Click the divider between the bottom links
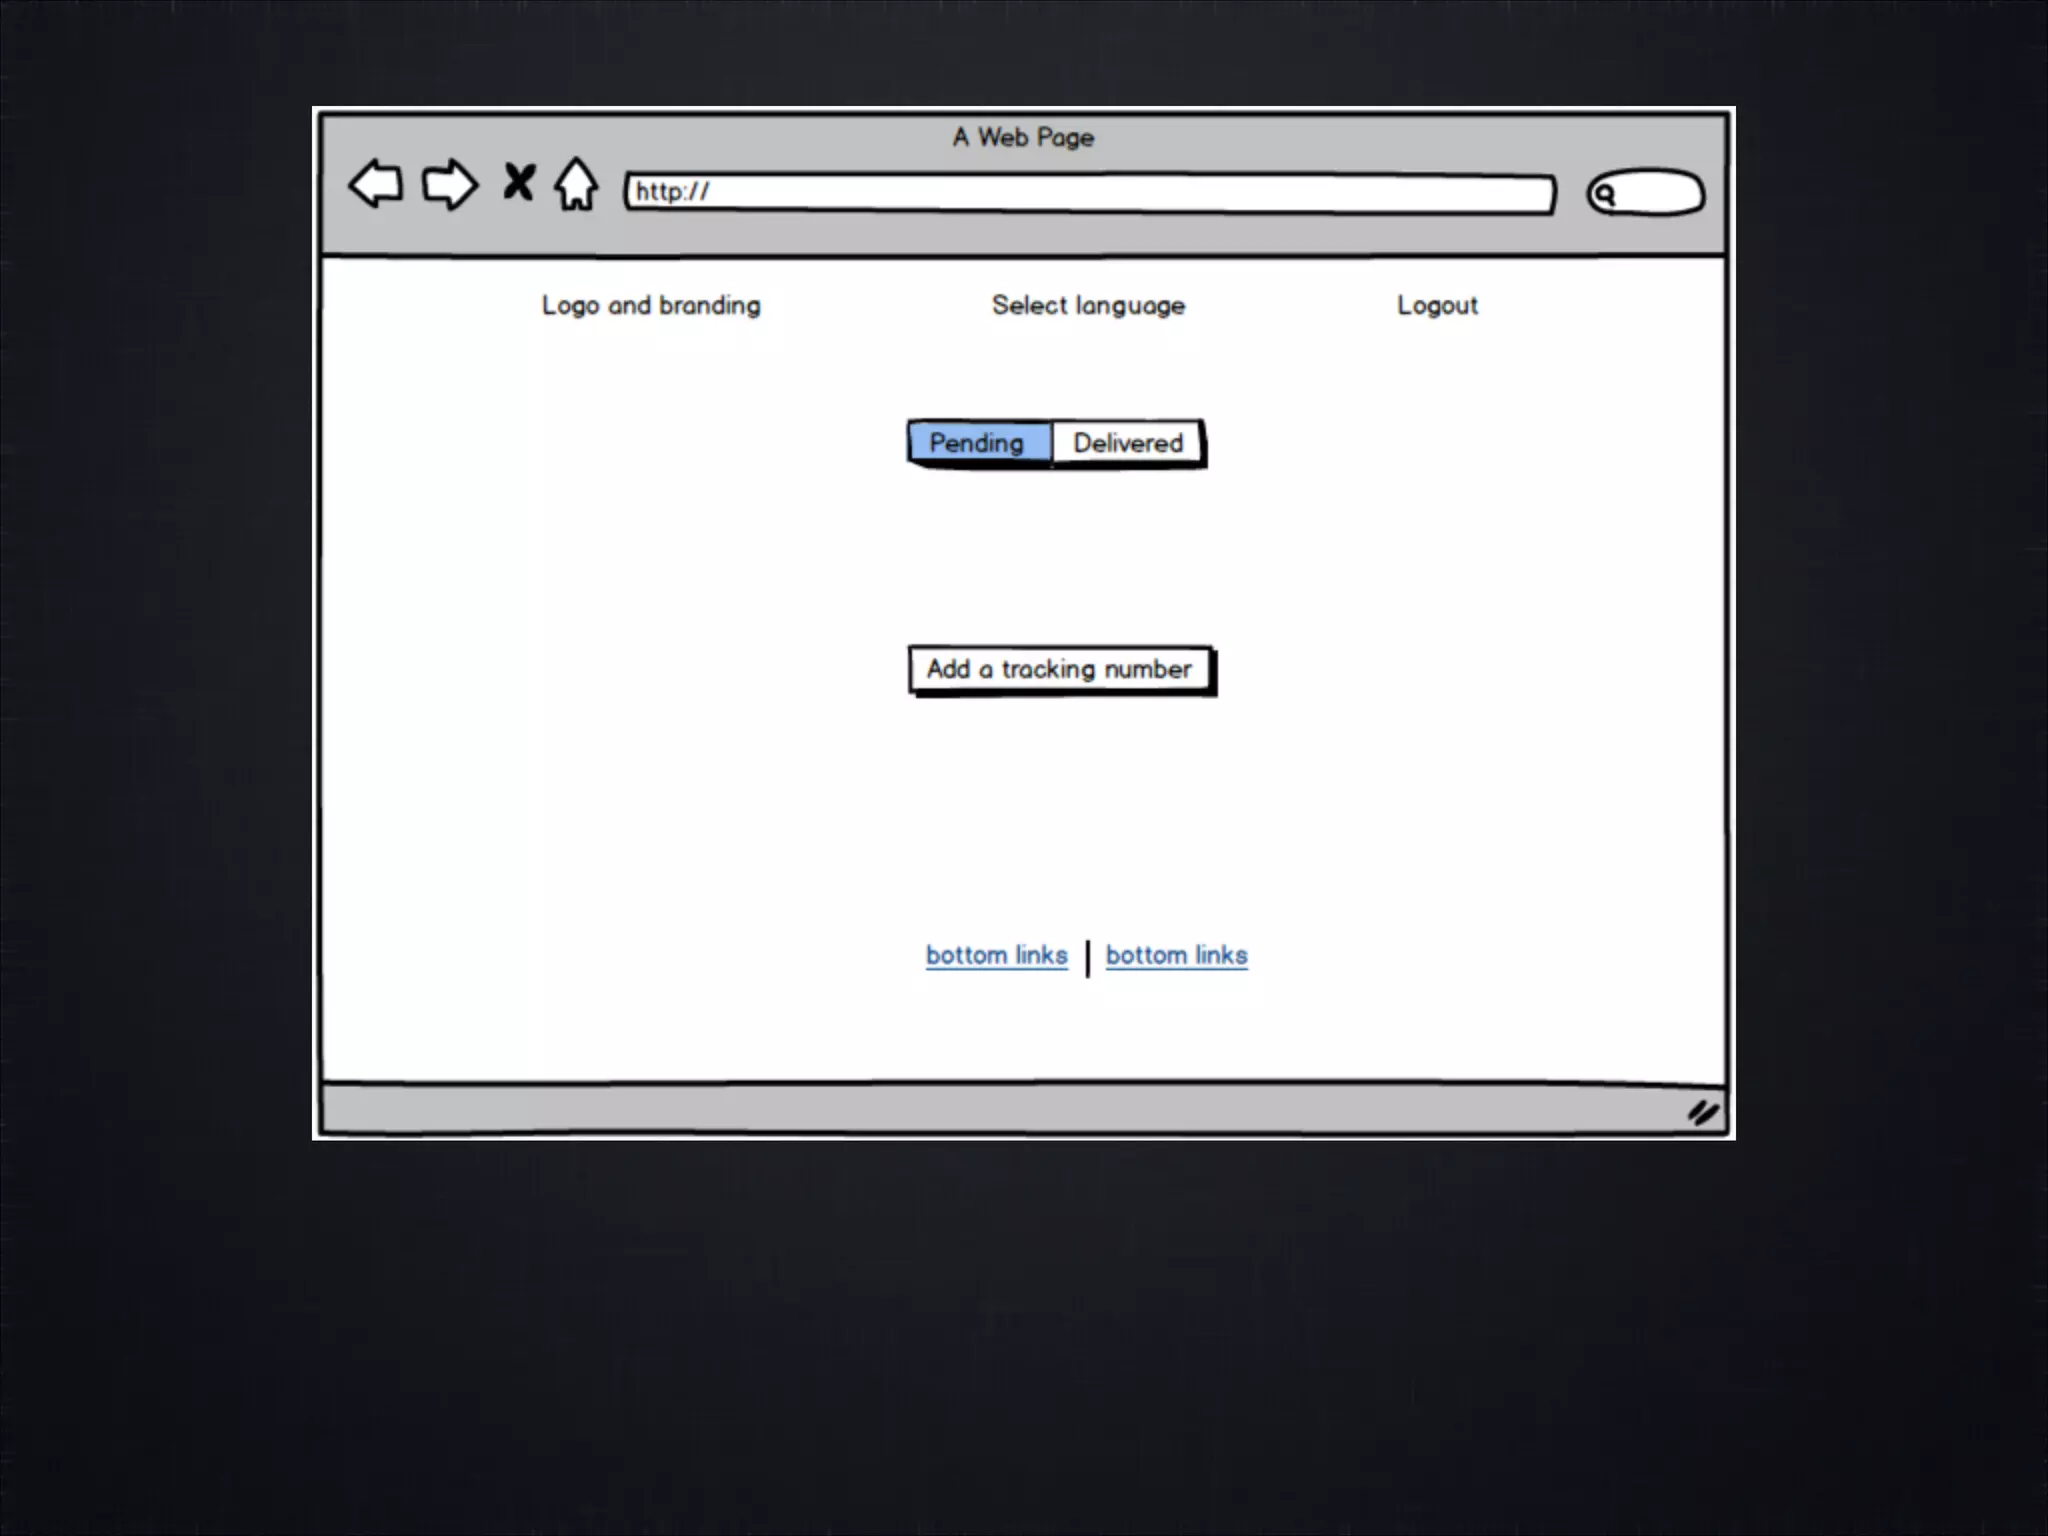 (1087, 958)
